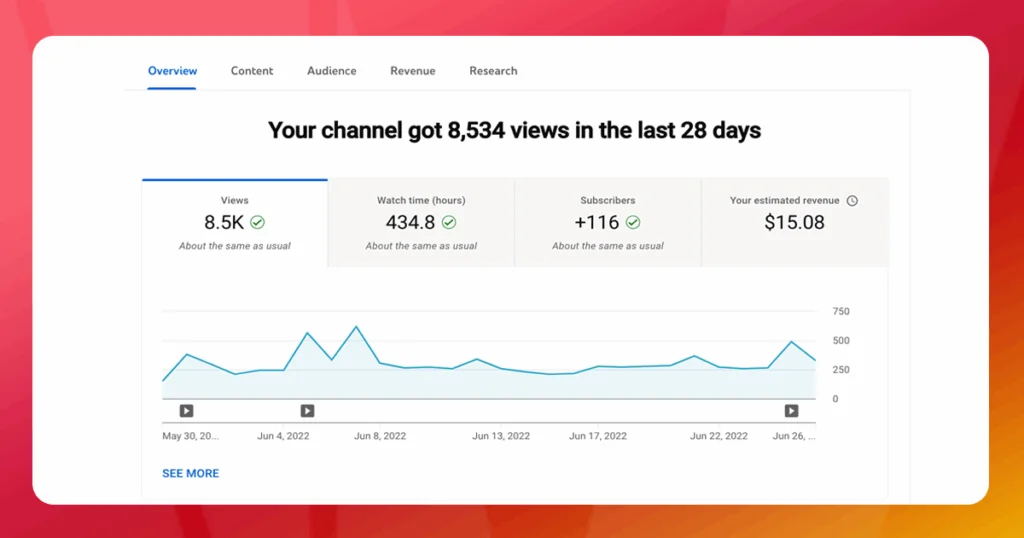Screen dimensions: 1024x538
Task: Go to the Research tab
Action: (493, 71)
